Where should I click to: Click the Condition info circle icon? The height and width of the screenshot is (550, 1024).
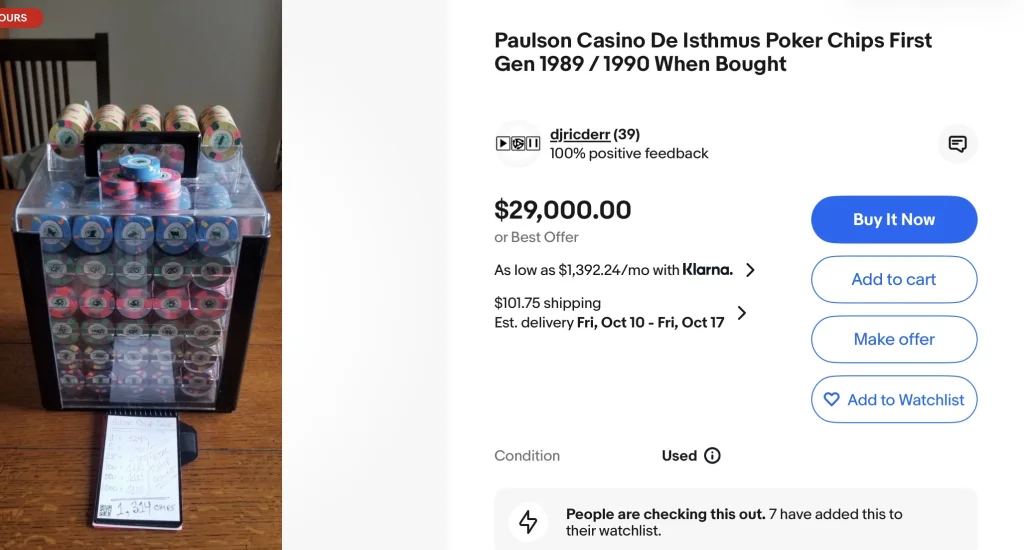(712, 455)
